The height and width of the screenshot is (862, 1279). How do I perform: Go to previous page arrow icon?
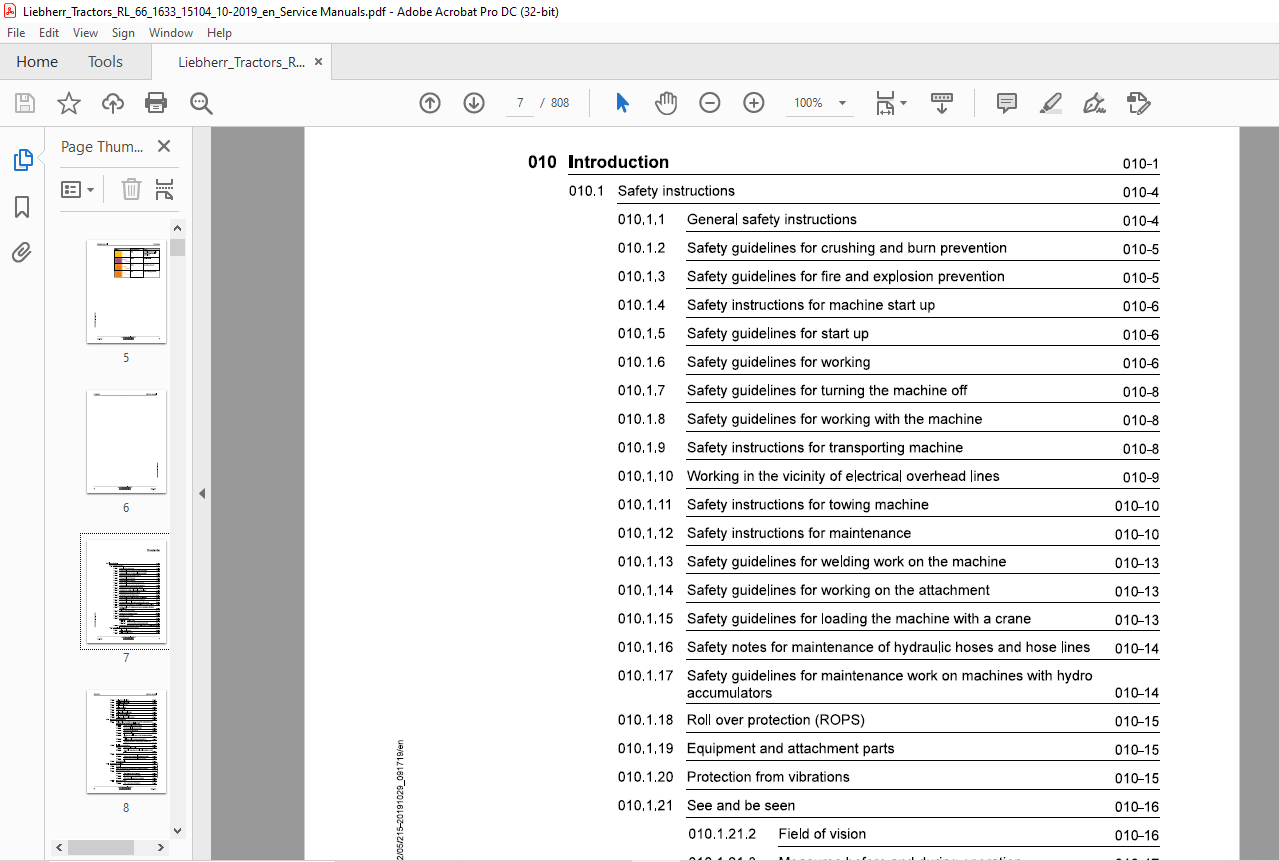pos(430,103)
